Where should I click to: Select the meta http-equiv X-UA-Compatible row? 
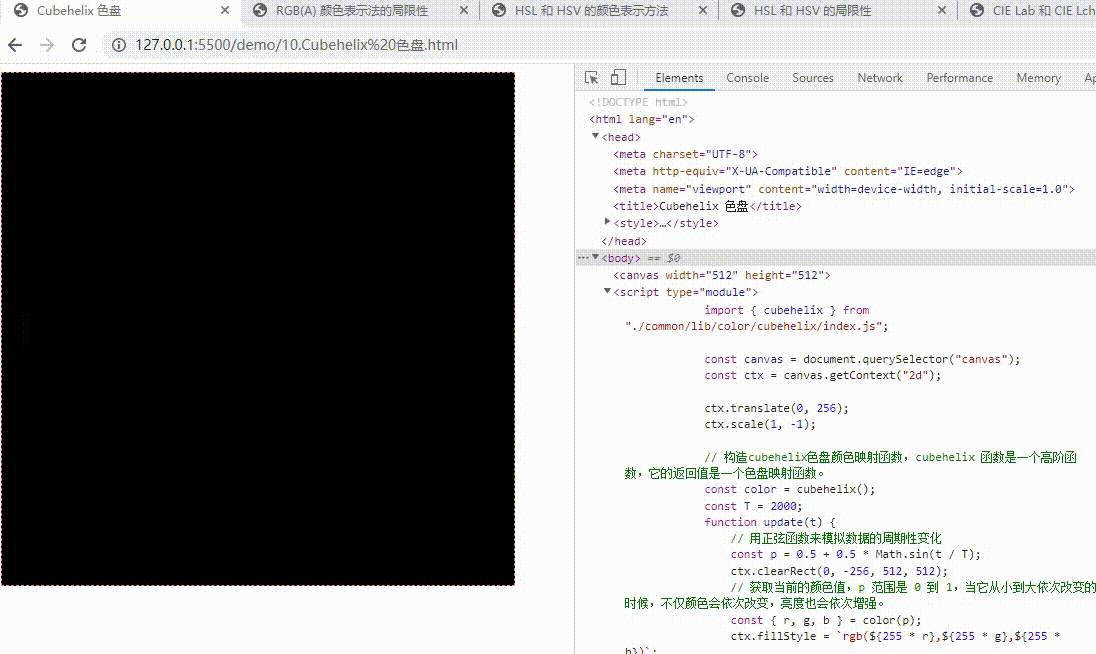click(x=788, y=171)
